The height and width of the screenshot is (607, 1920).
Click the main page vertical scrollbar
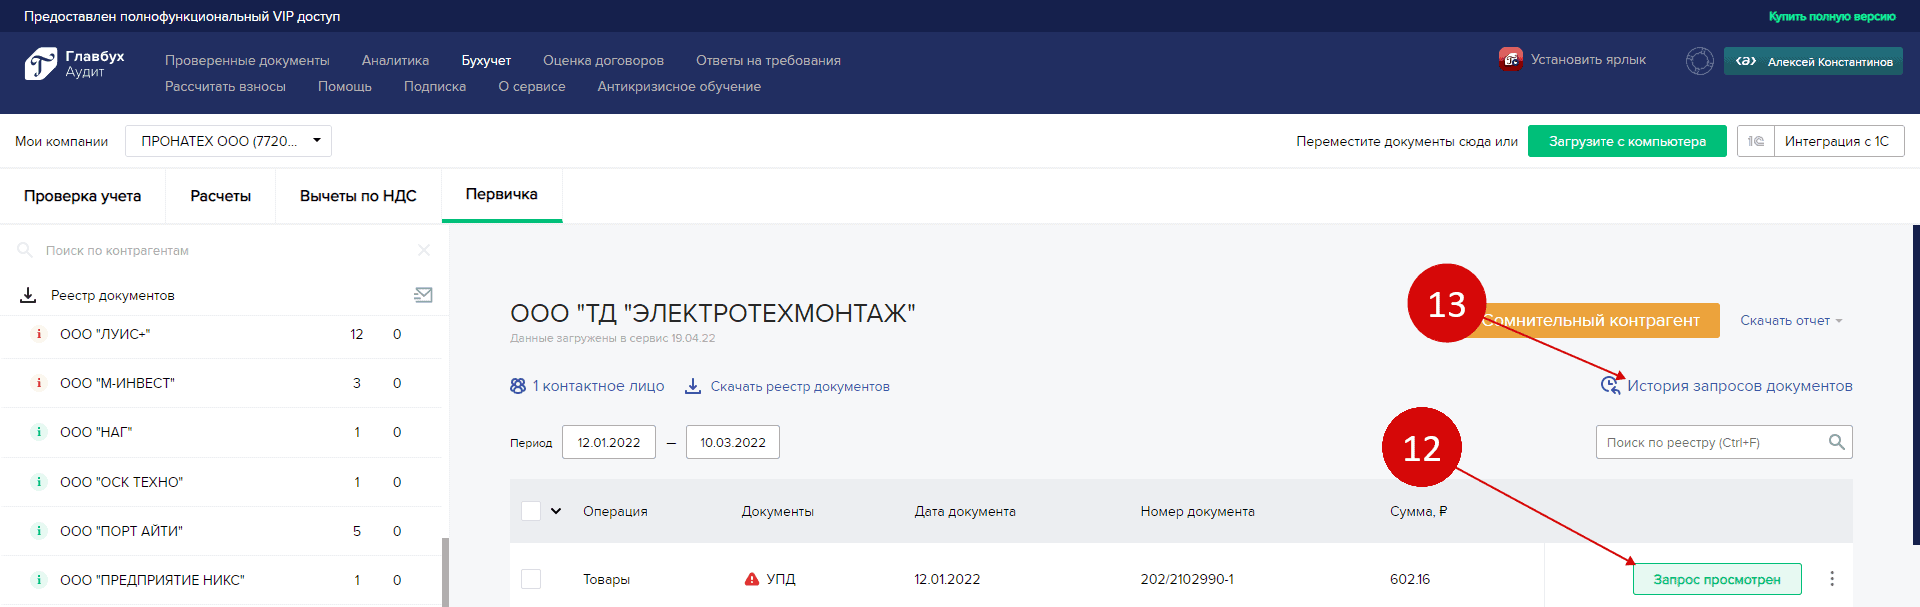(x=1916, y=385)
